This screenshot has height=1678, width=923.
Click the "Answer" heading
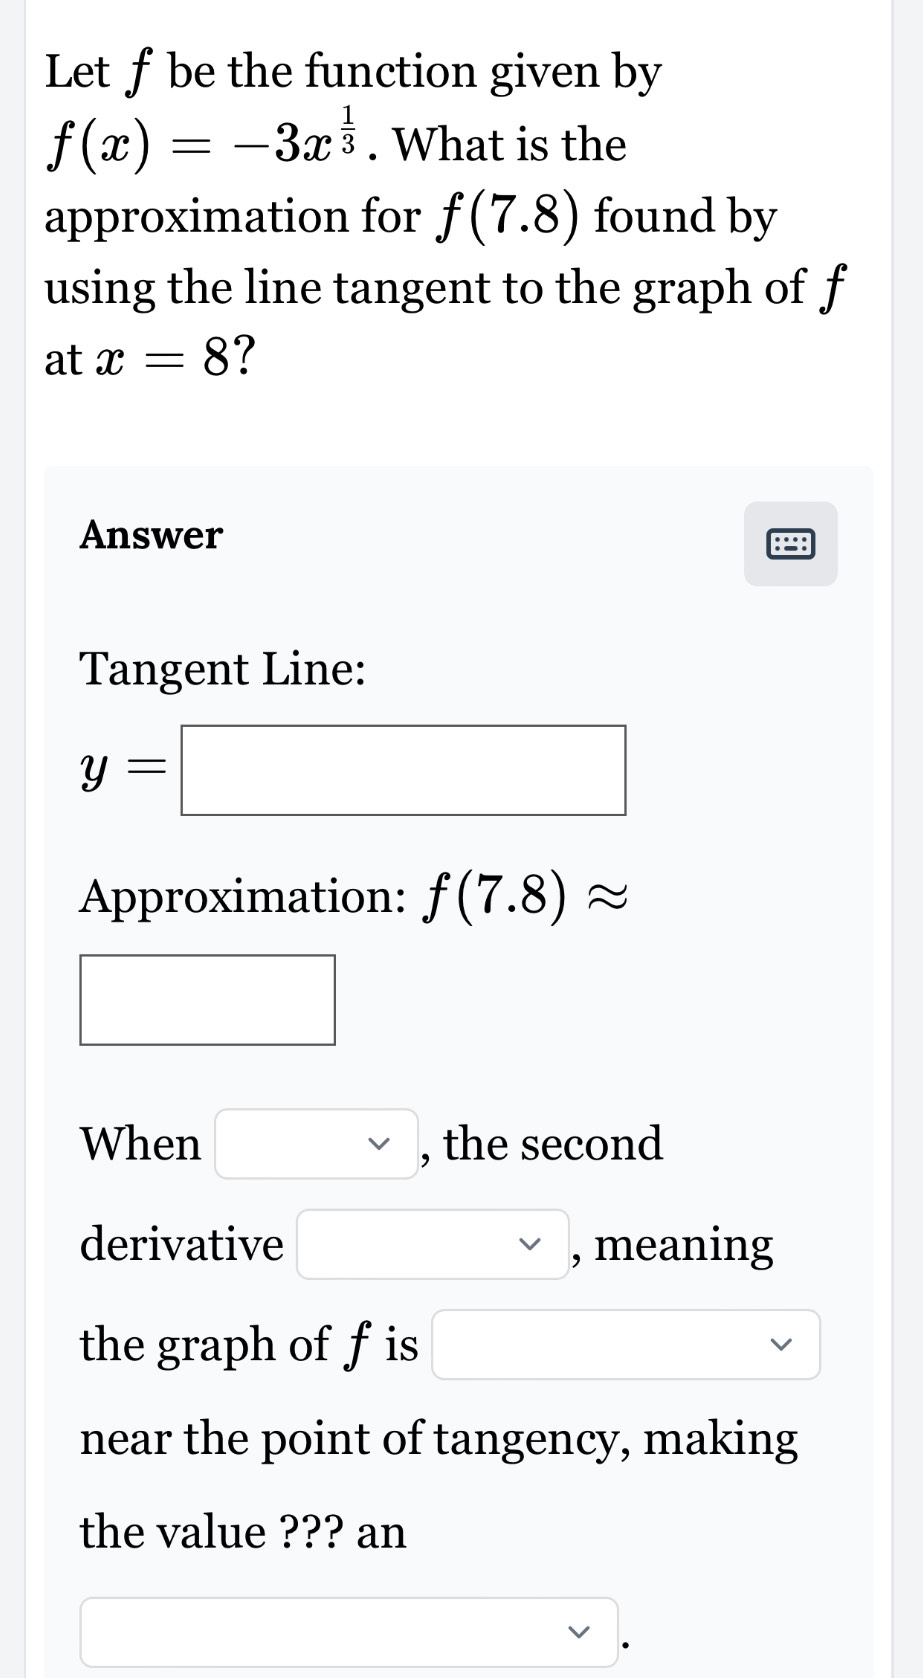[x=151, y=535]
